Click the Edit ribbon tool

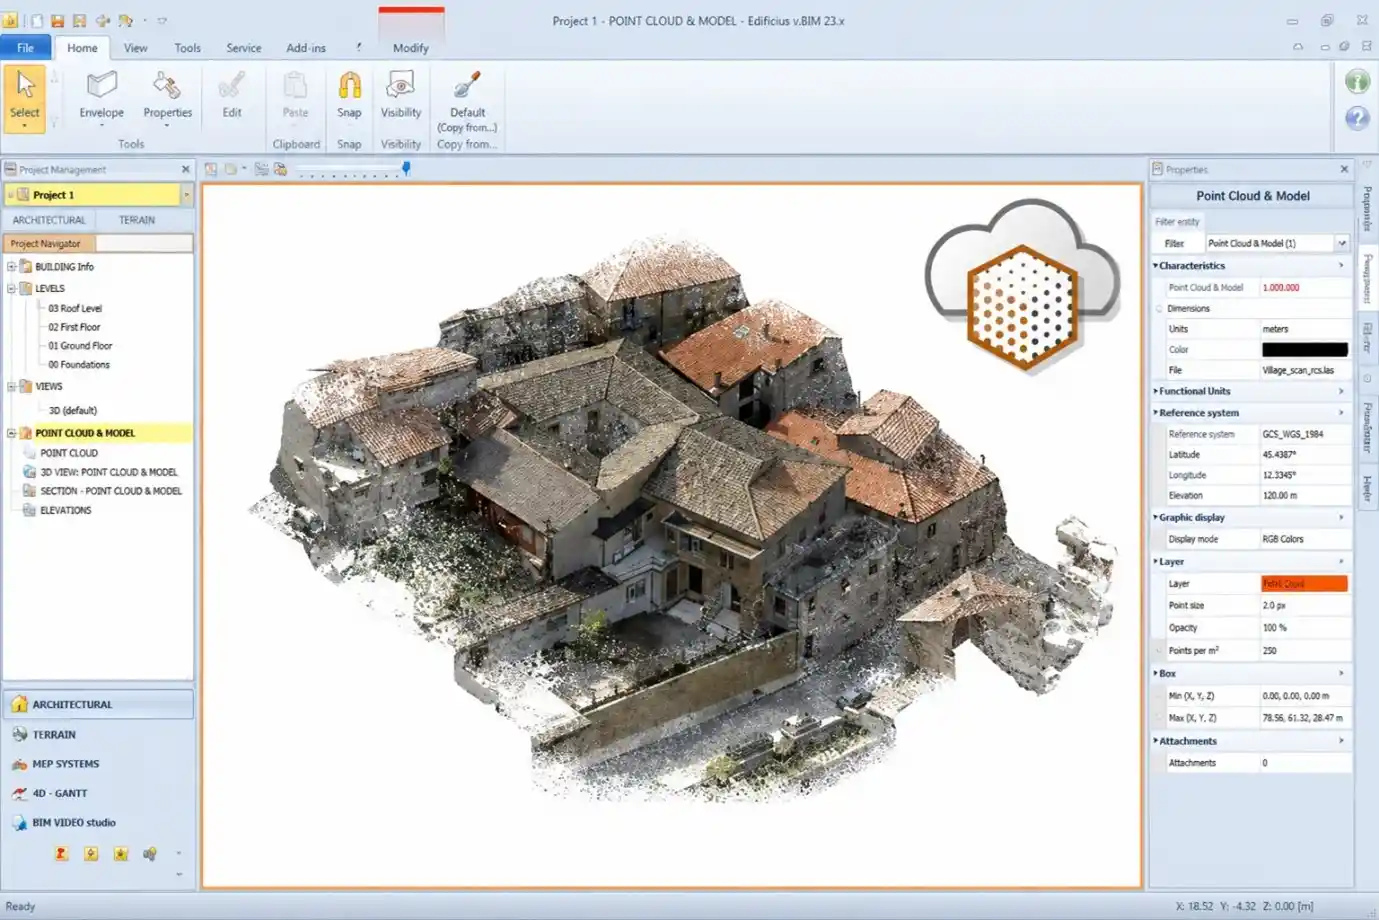click(x=232, y=97)
